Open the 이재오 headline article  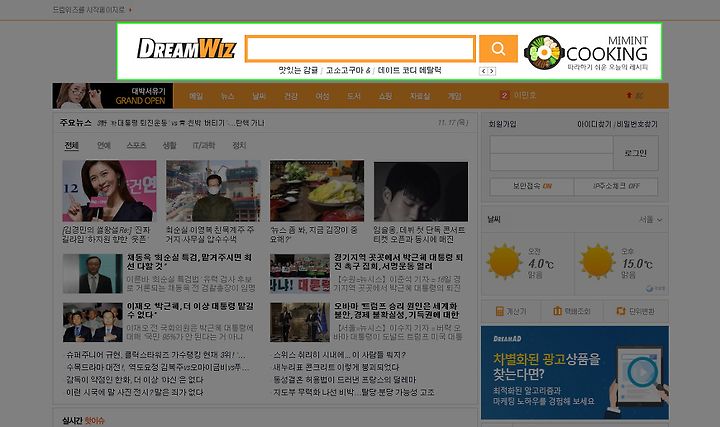click(190, 310)
